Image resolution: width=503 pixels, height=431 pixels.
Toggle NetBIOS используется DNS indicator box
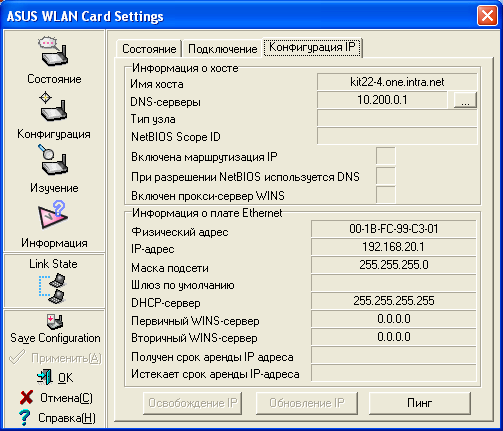[x=386, y=176]
